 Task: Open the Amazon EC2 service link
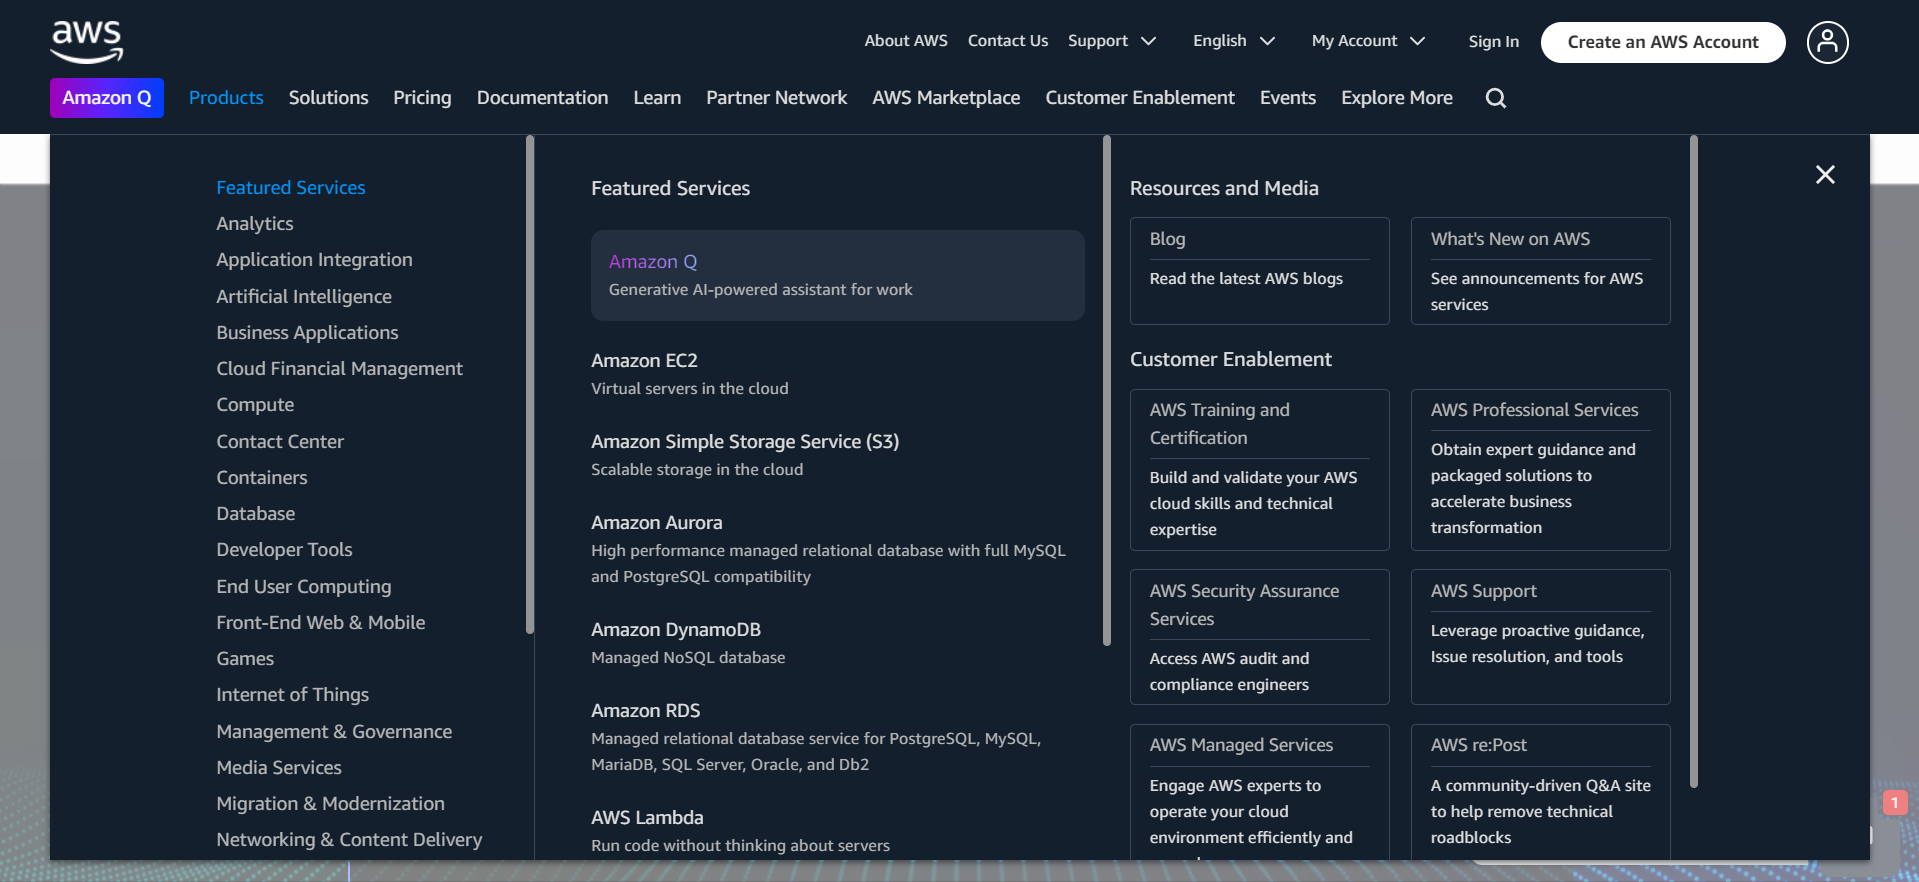[x=644, y=361]
